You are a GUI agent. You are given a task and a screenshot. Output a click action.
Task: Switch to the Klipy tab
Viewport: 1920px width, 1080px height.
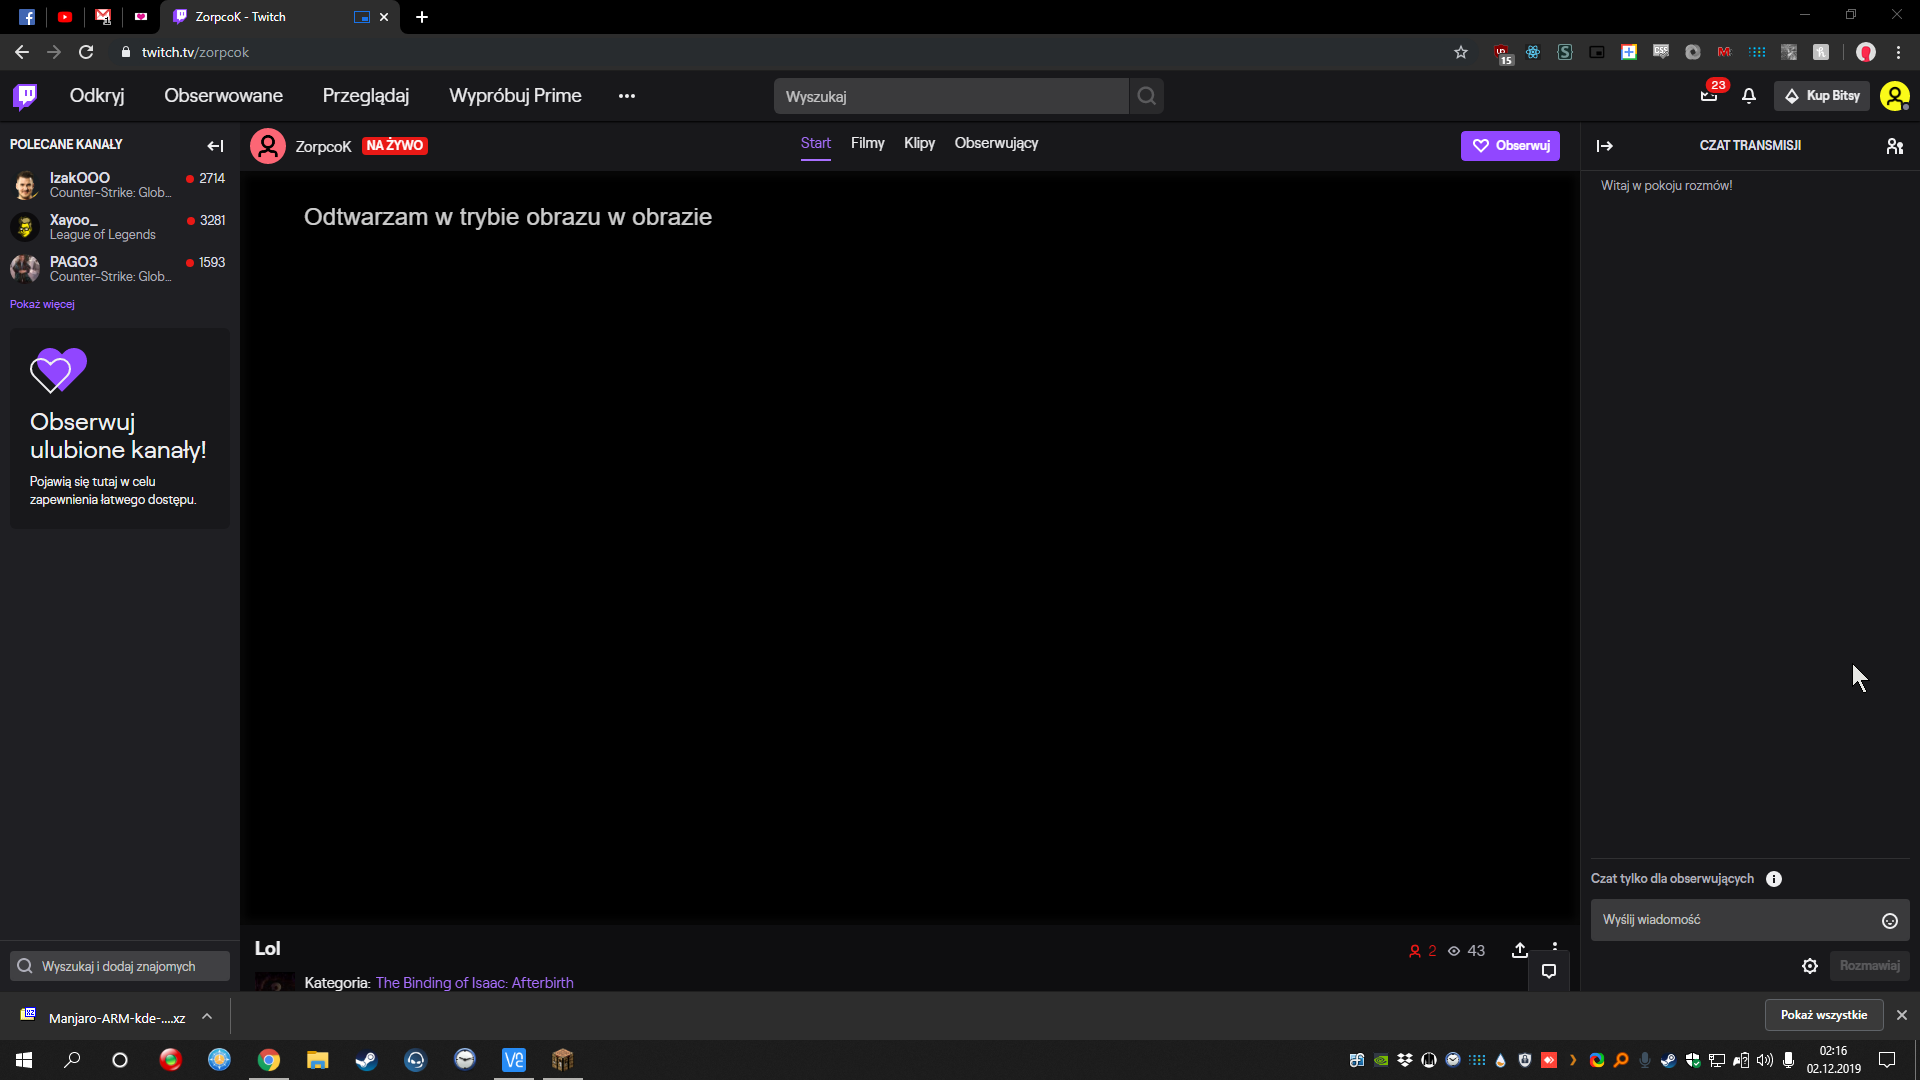919,143
